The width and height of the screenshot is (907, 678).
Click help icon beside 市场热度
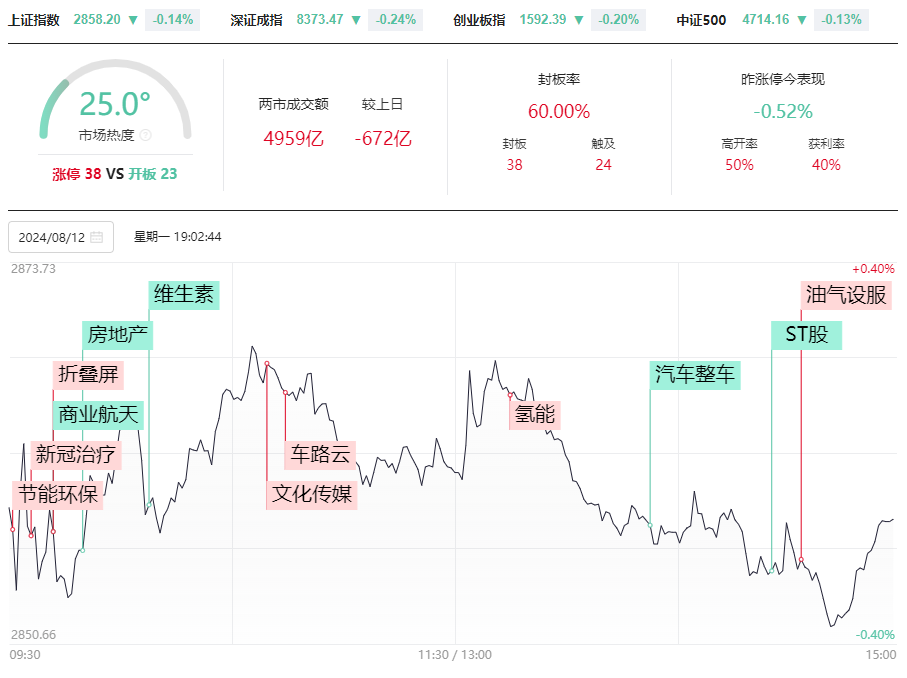[146, 135]
